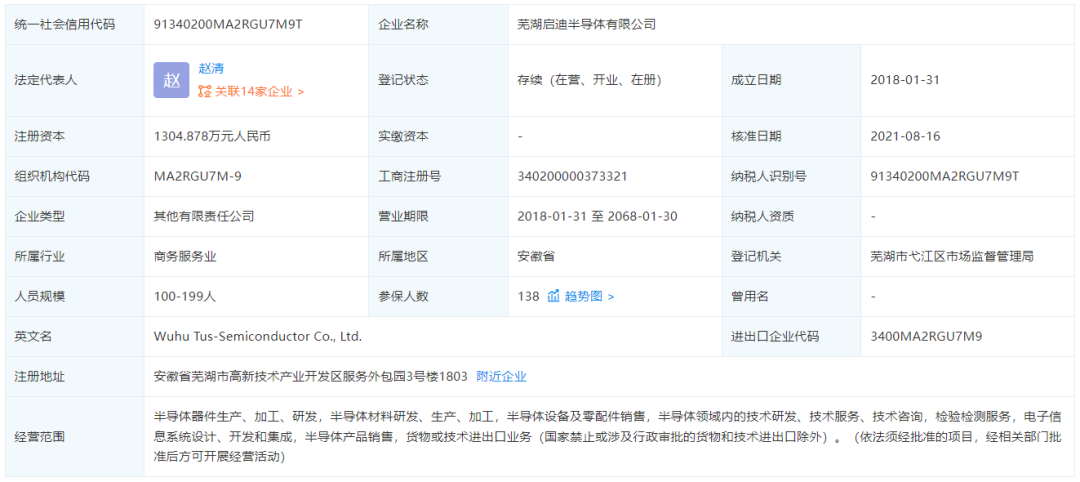The height and width of the screenshot is (482, 1080).
Task: Select credit code 91340200MA2RGU7M9T in first row
Action: click(x=228, y=25)
